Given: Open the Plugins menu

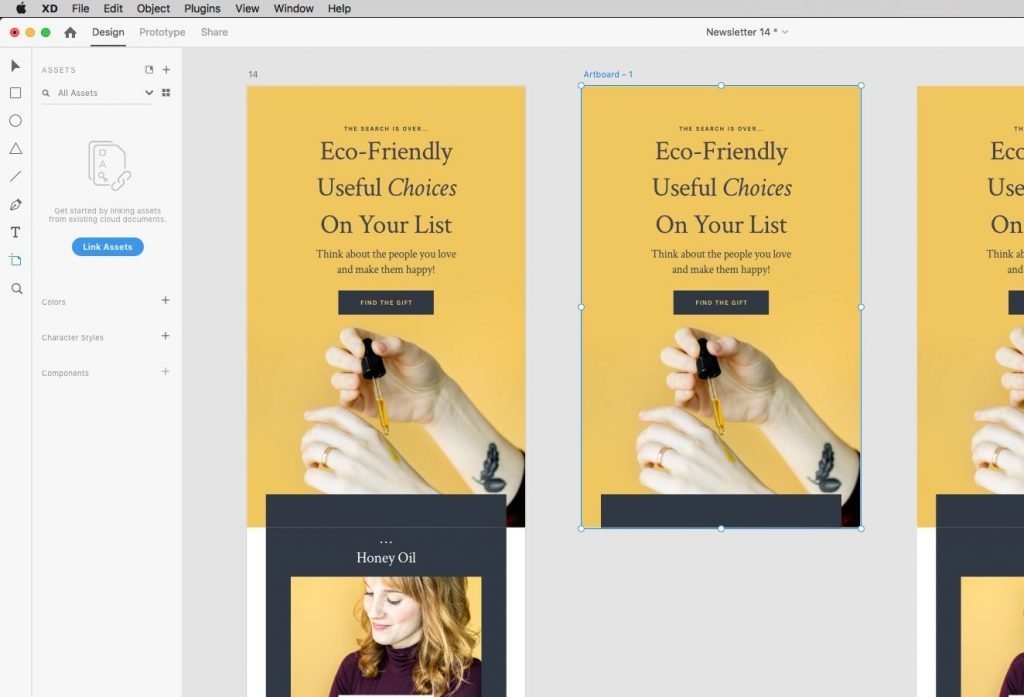Looking at the screenshot, I should pos(202,8).
